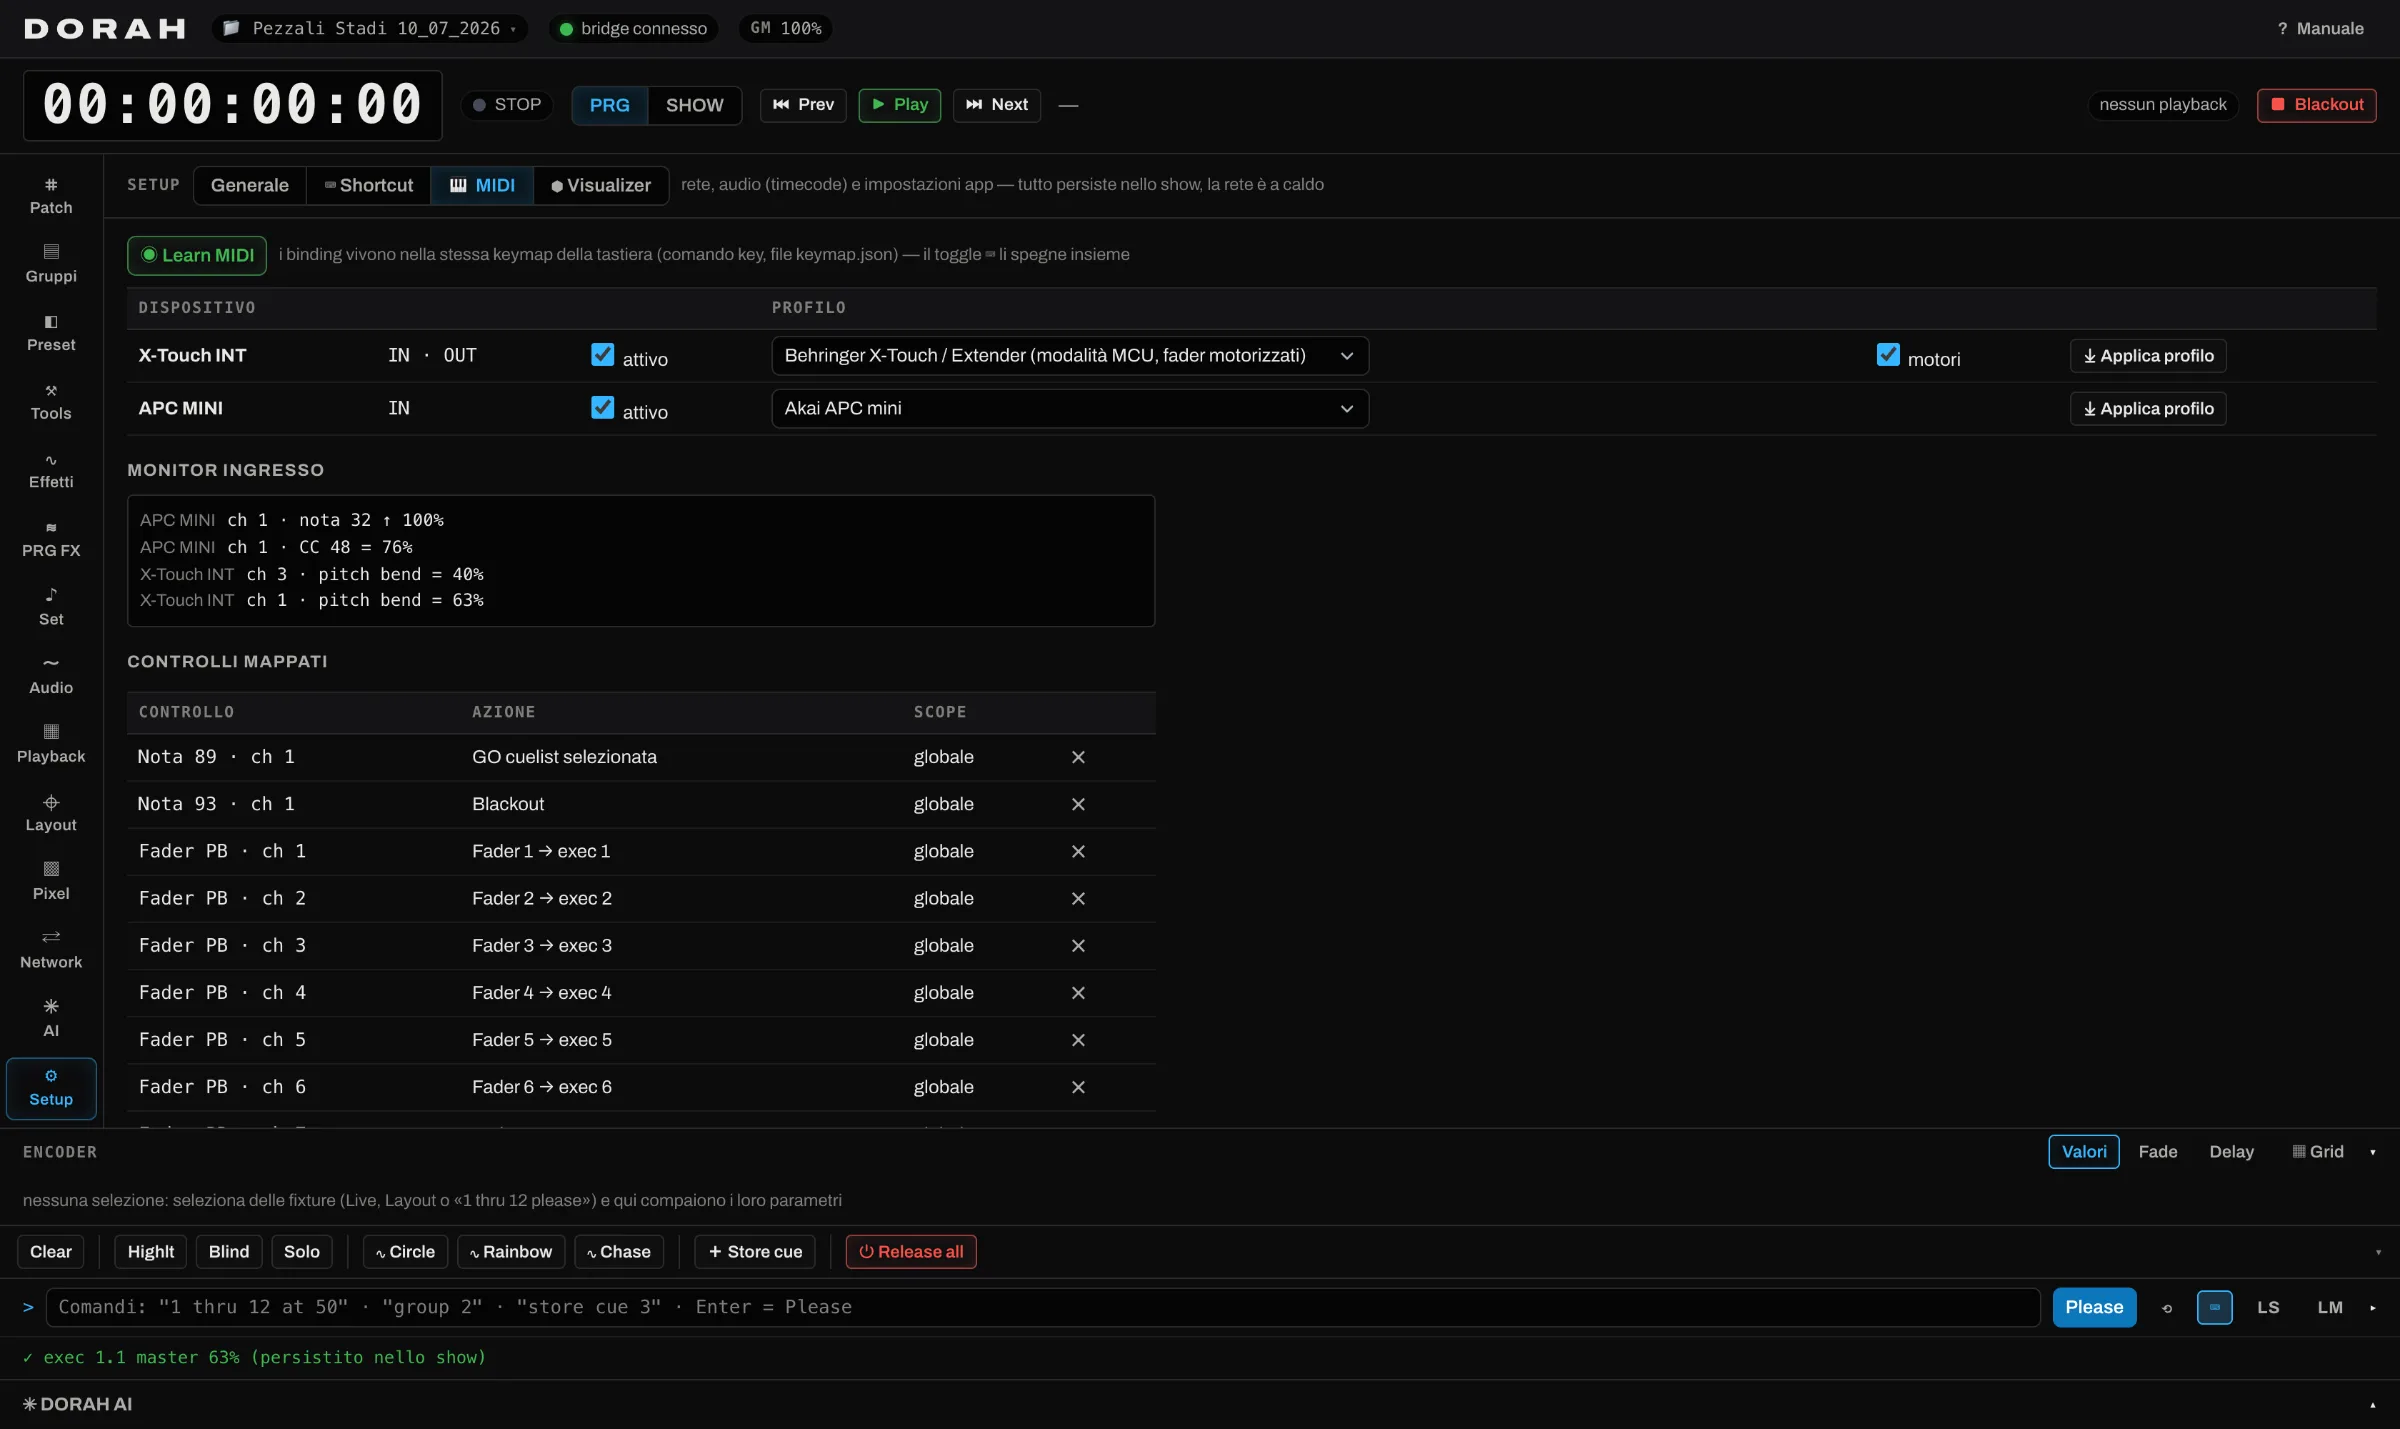Remove the Nota 93 Blackout mapping
This screenshot has width=2400, height=1429.
[x=1078, y=804]
